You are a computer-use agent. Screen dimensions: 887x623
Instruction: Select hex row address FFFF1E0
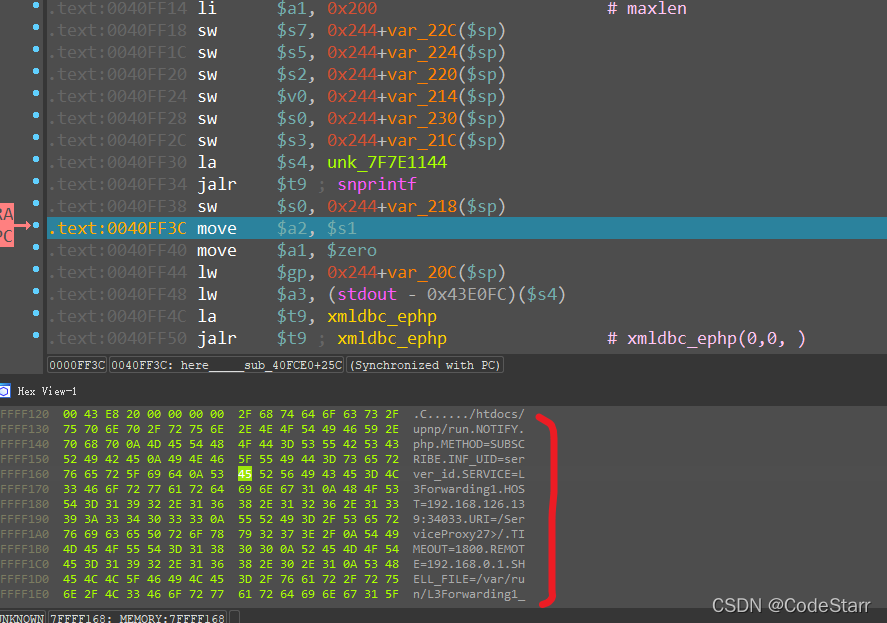pos(25,594)
